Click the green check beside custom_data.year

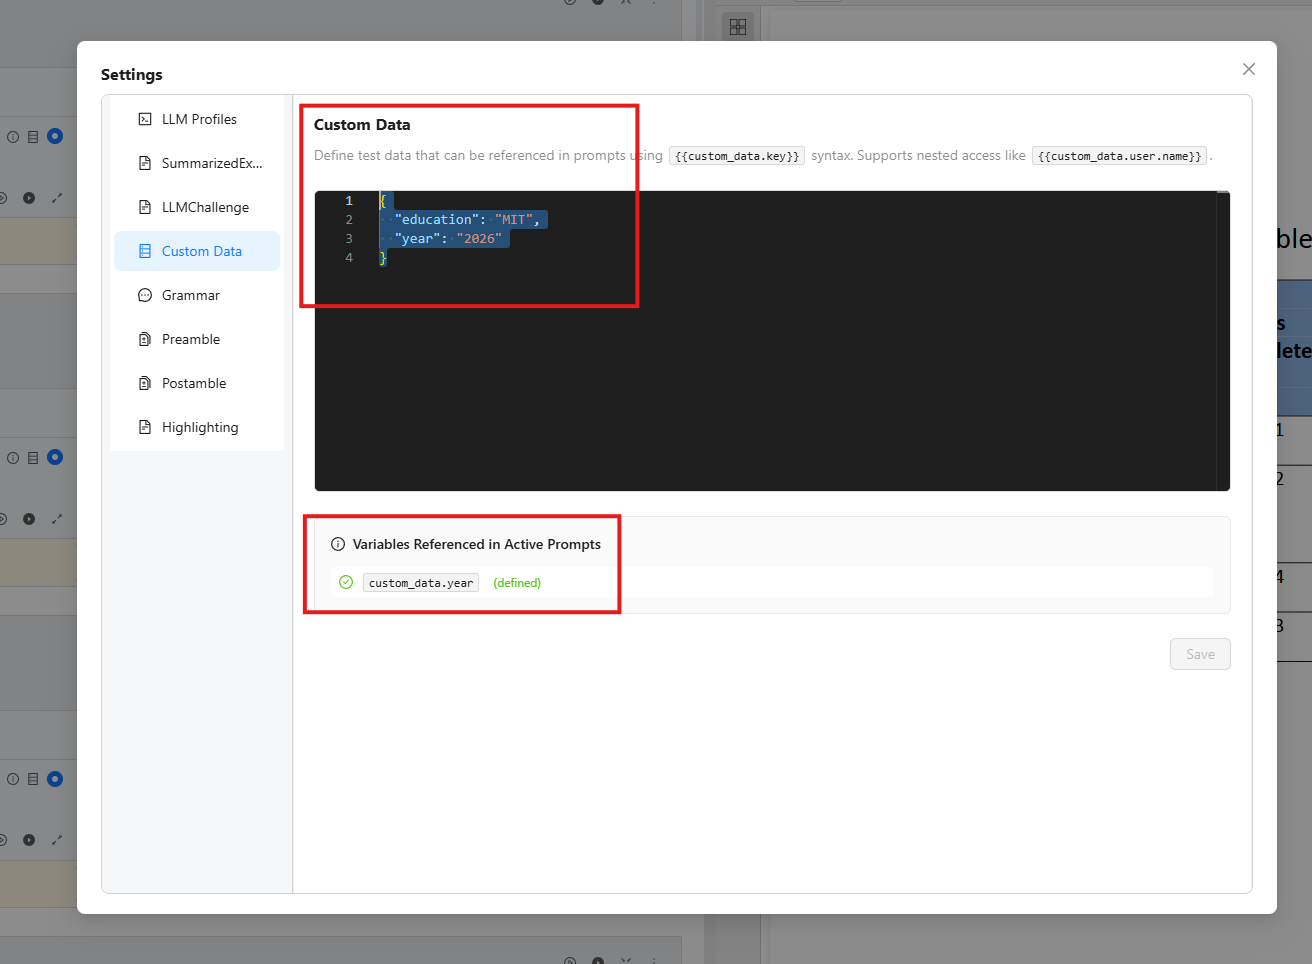pyautogui.click(x=346, y=581)
